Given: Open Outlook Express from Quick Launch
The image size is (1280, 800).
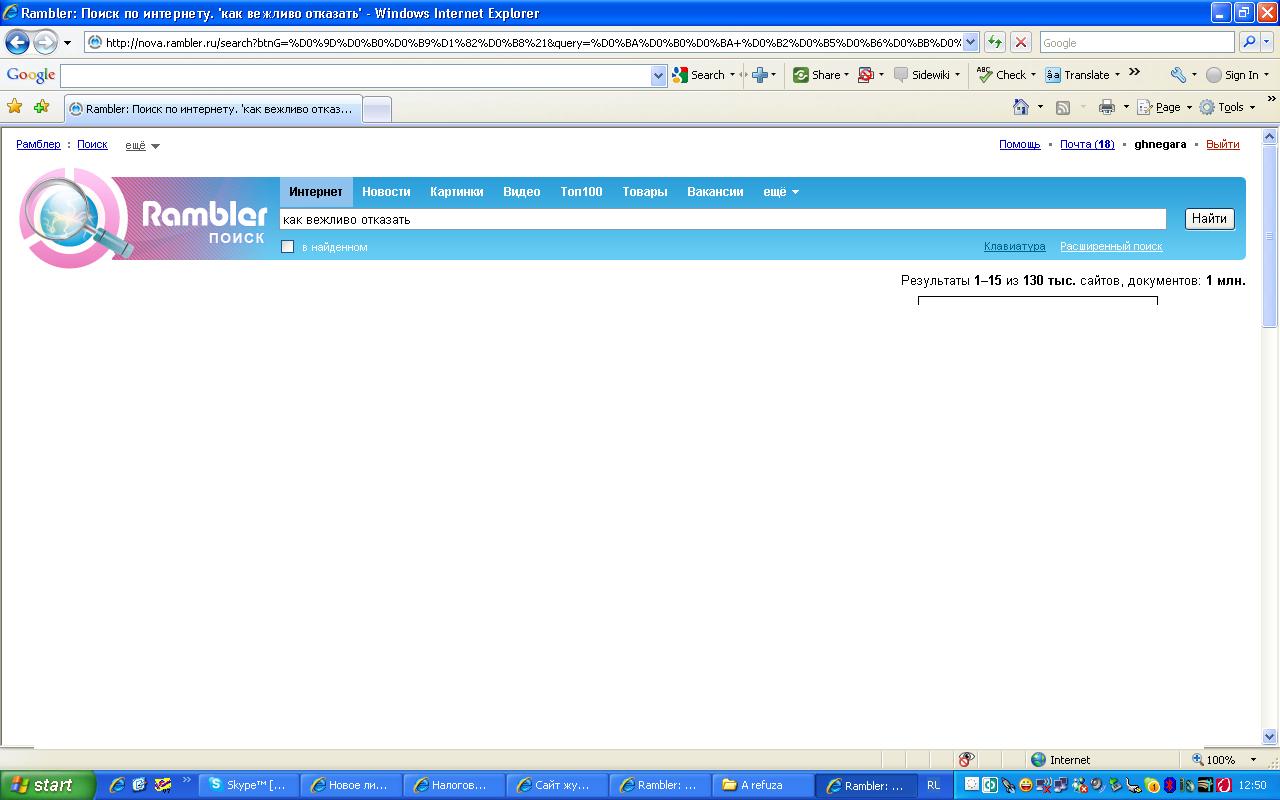Looking at the screenshot, I should [x=139, y=785].
